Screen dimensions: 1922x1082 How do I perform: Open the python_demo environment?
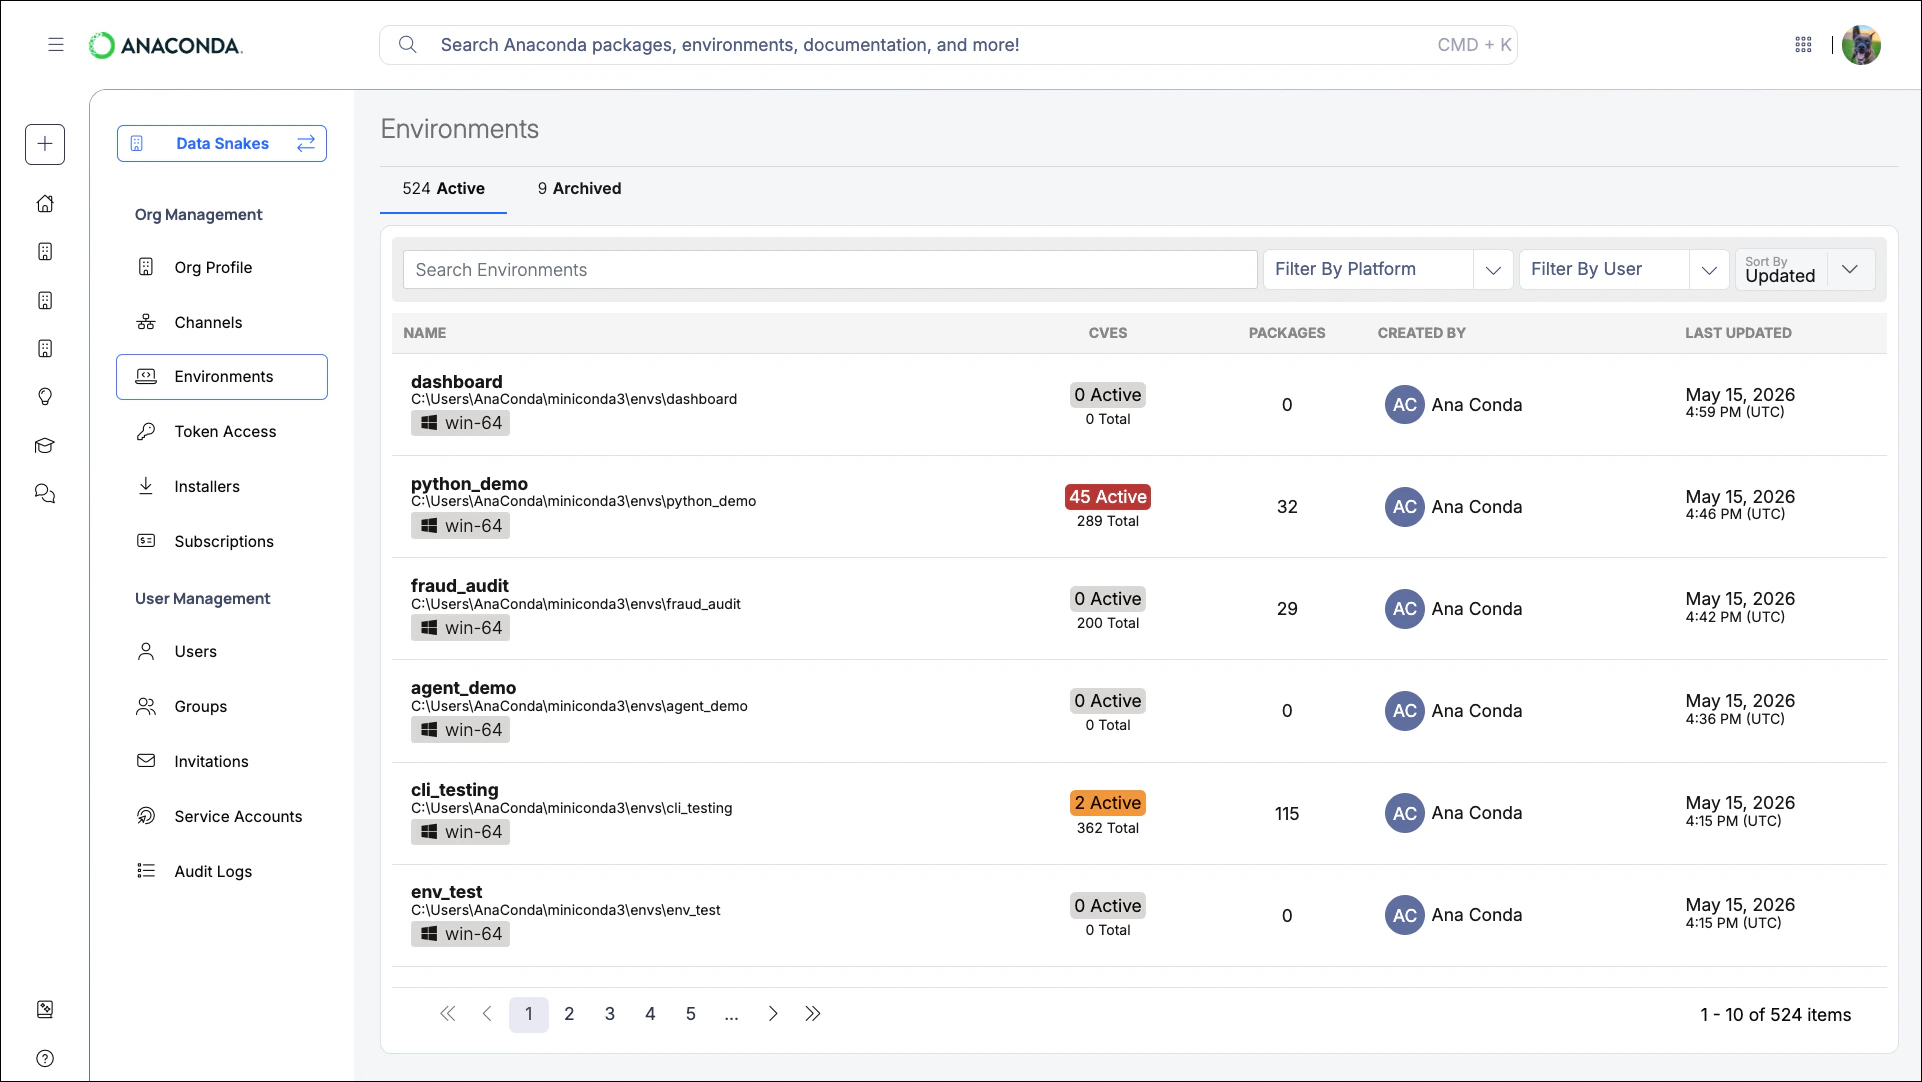pos(469,484)
